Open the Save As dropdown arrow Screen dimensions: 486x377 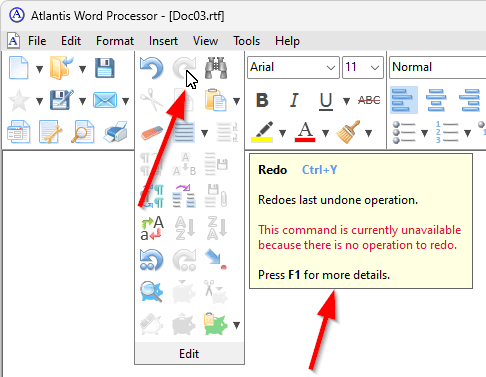82,101
